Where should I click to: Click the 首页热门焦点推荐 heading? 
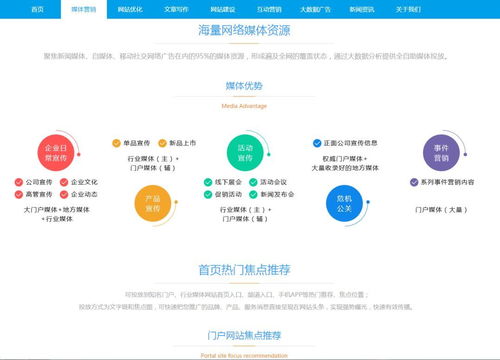244,269
